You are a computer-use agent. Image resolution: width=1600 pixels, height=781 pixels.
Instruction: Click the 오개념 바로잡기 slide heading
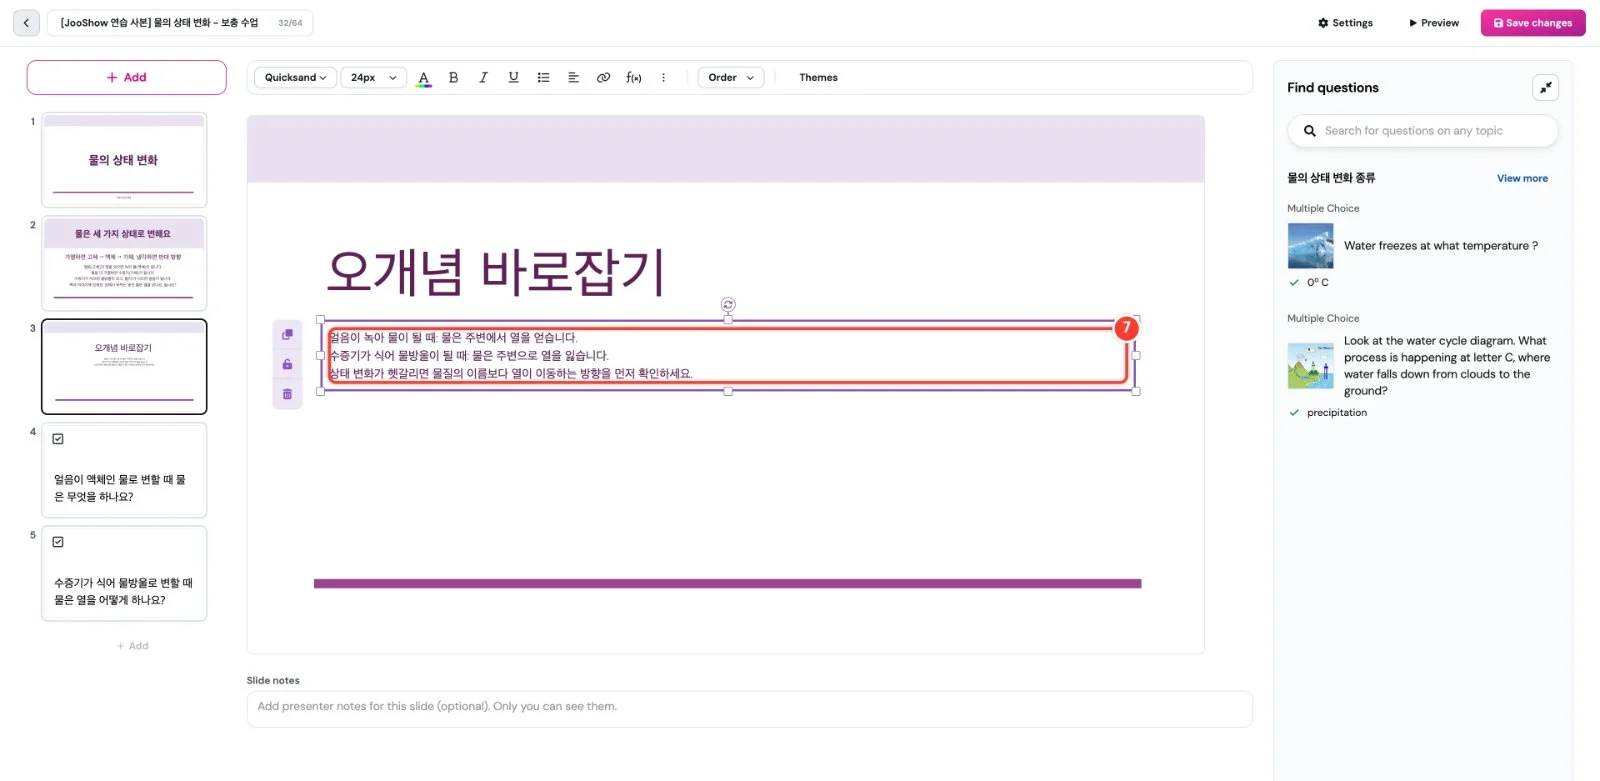[496, 272]
